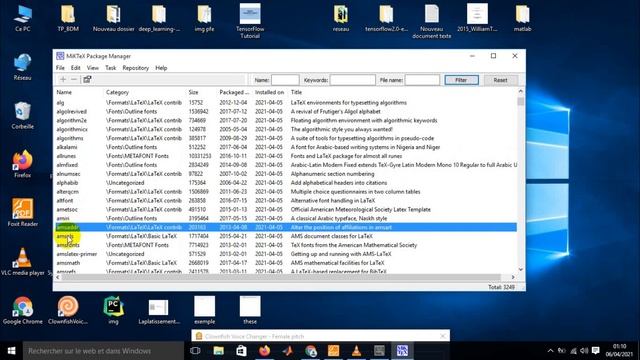Click the Windows taskbar search box
Screen dimensions: 640x360
(x=103, y=351)
